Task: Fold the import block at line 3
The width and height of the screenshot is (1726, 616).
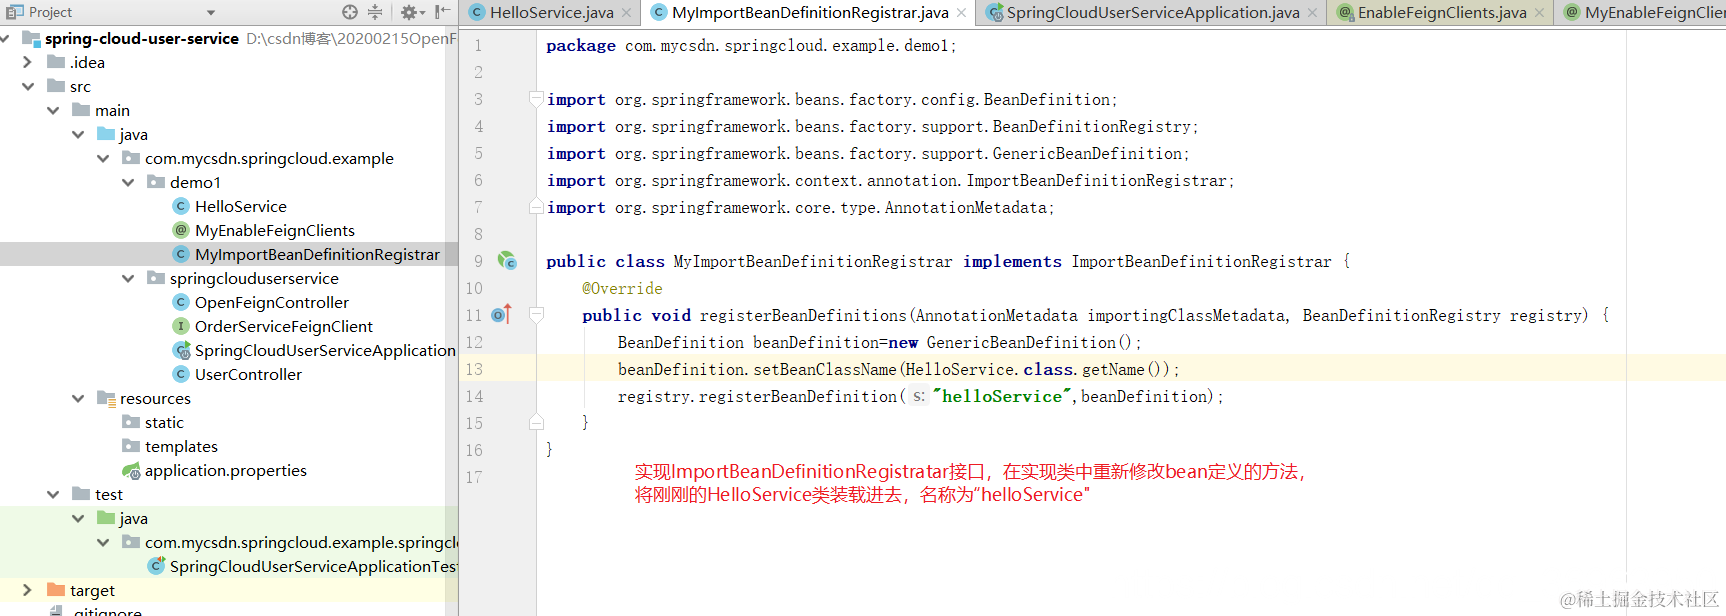Action: [536, 99]
